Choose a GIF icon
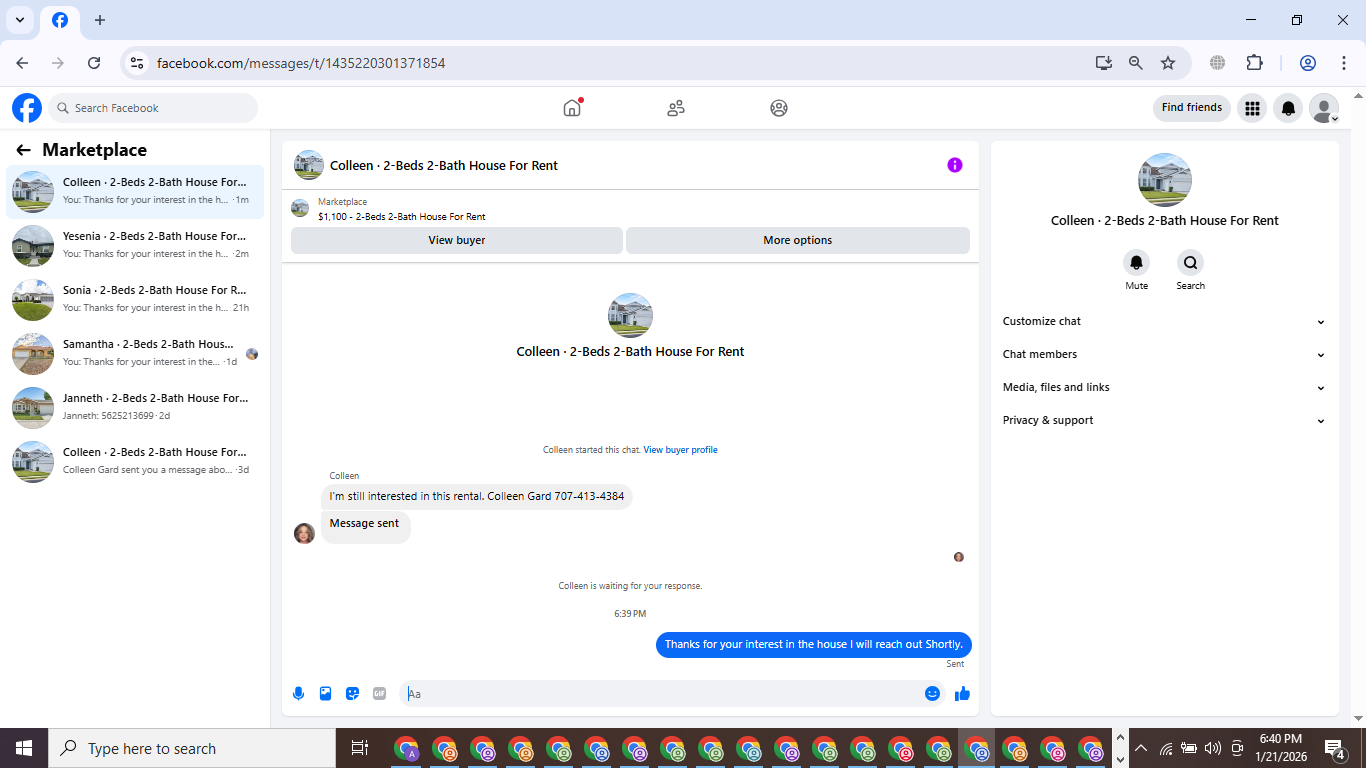The width and height of the screenshot is (1366, 768). pos(379,693)
